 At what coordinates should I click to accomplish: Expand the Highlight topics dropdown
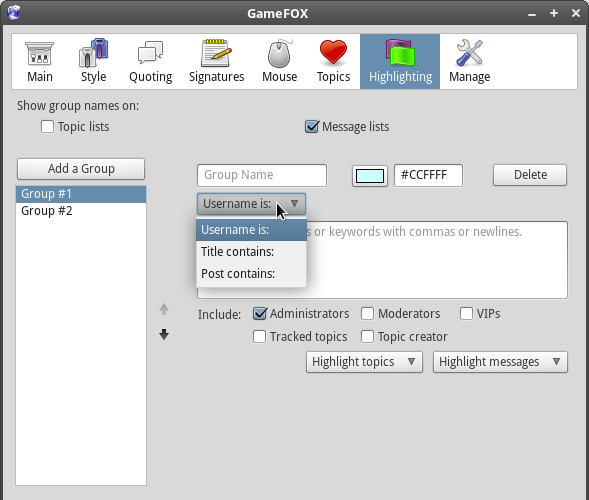(x=364, y=362)
